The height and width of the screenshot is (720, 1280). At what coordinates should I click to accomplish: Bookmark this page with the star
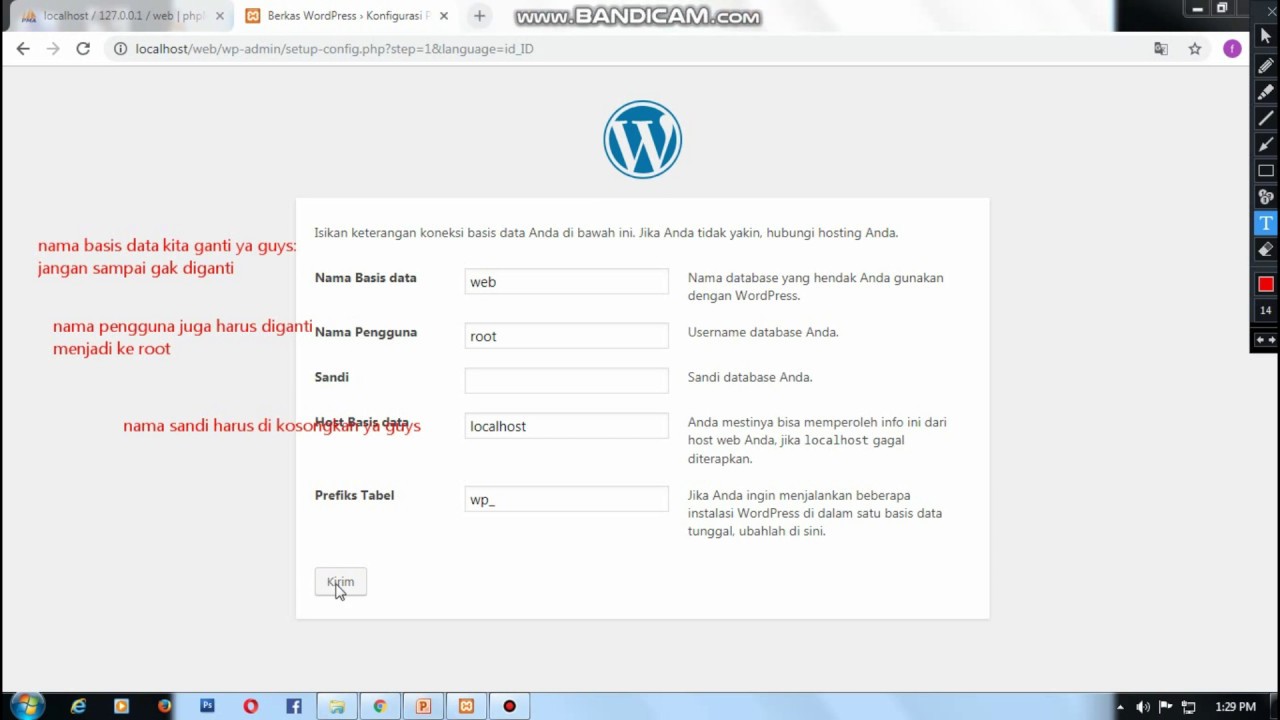(1194, 48)
